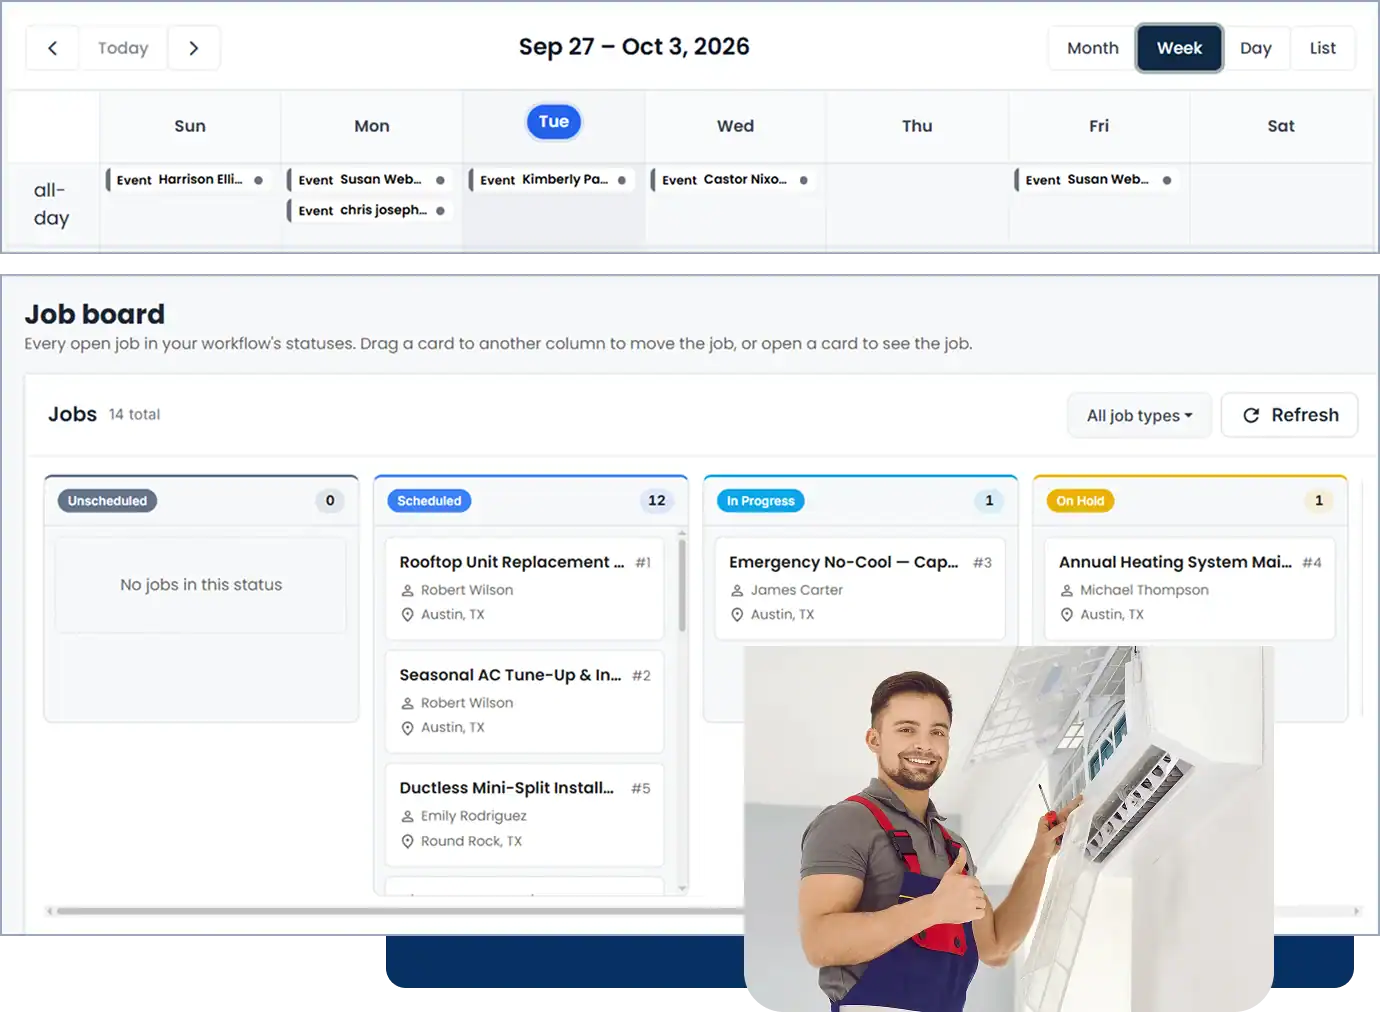Click the Unscheduled column count 0
The height and width of the screenshot is (1012, 1380).
(330, 501)
